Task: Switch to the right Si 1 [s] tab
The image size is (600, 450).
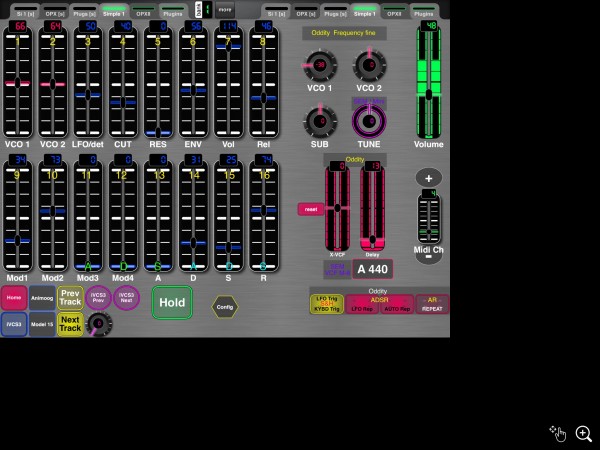Action: coord(276,11)
